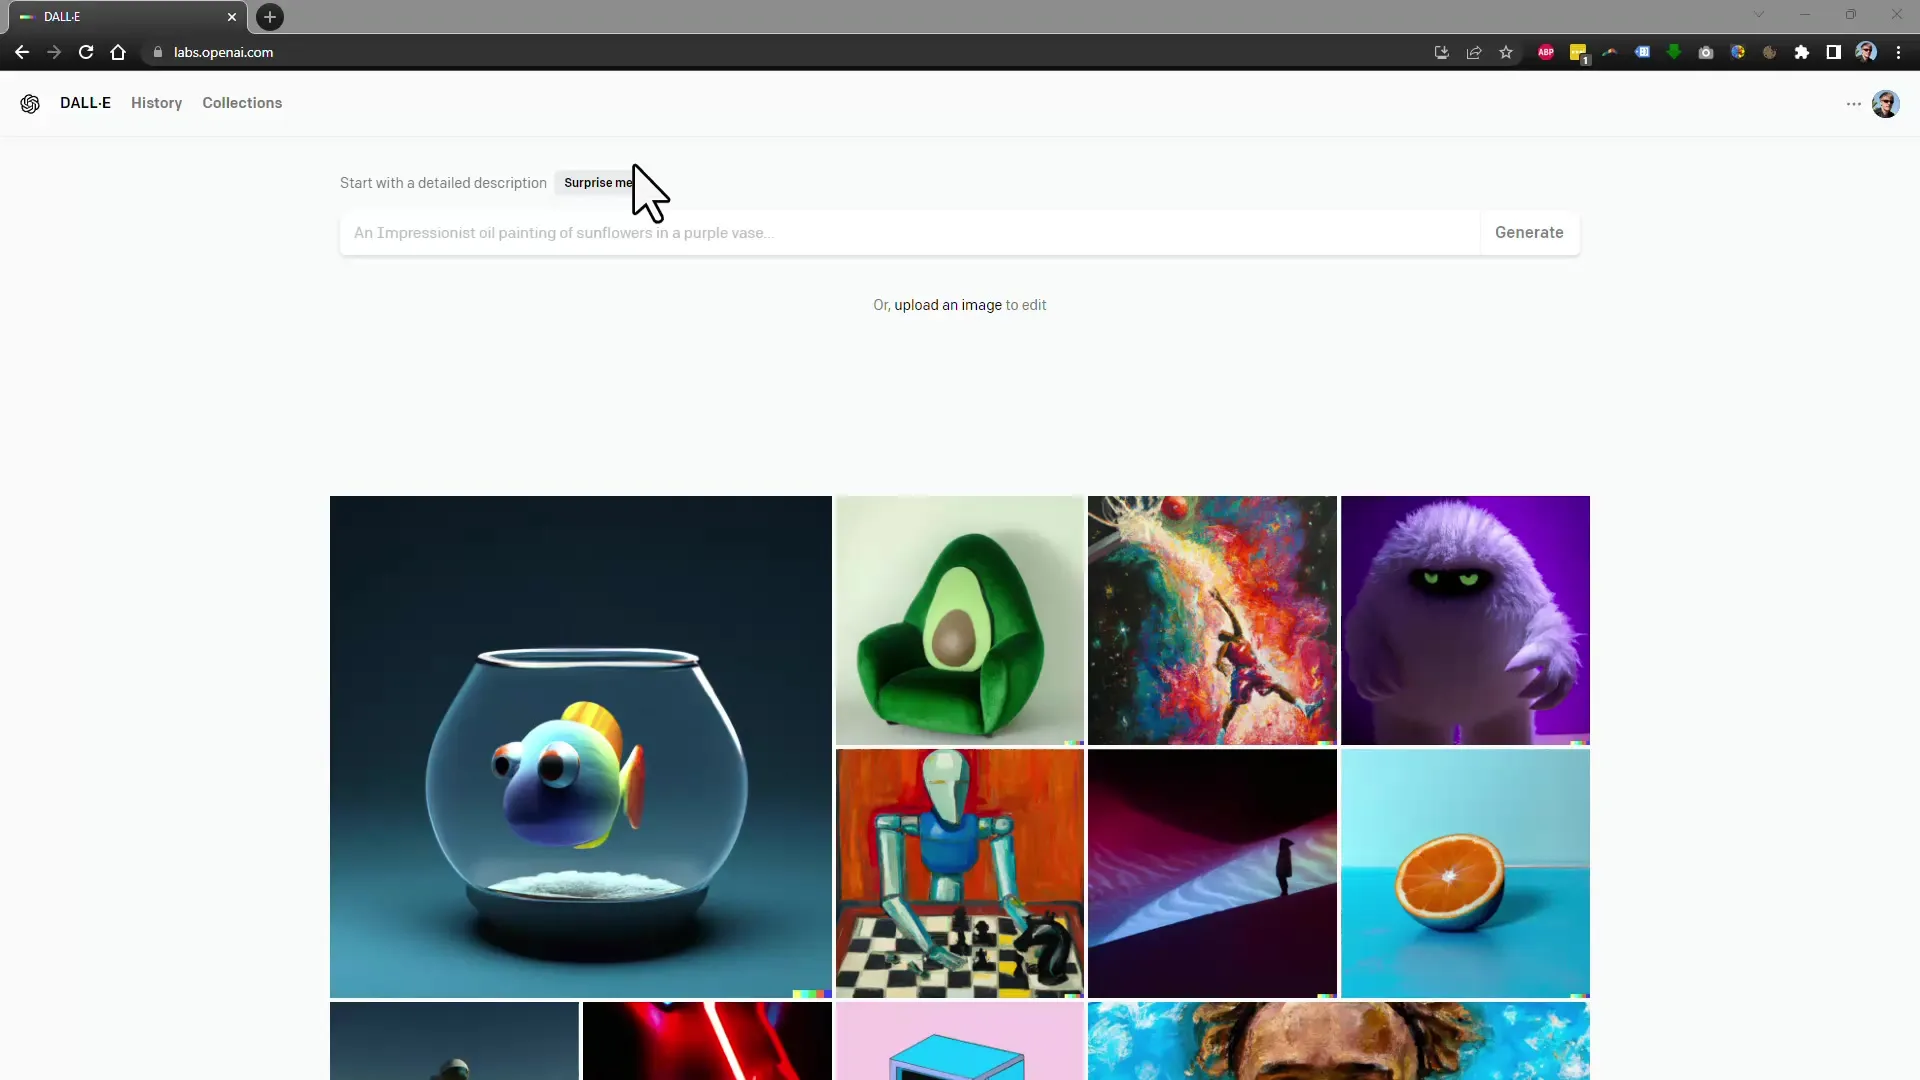Image resolution: width=1920 pixels, height=1080 pixels.
Task: Click the robot chess player thumbnail
Action: (960, 873)
